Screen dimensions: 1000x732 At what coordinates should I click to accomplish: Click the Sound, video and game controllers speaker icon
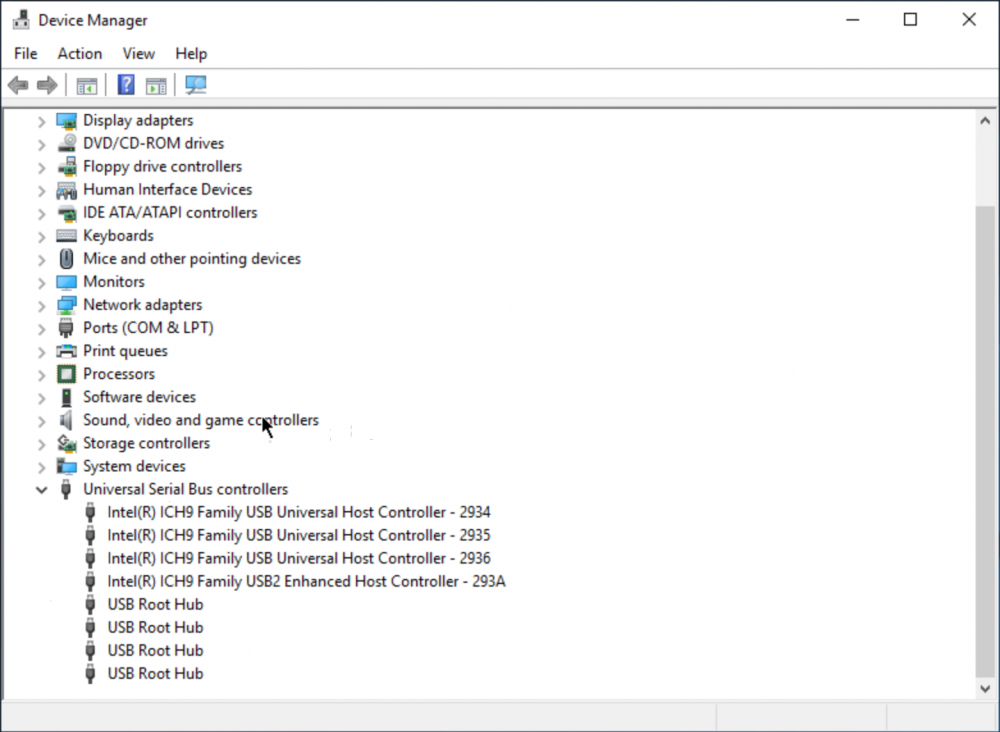pos(66,420)
